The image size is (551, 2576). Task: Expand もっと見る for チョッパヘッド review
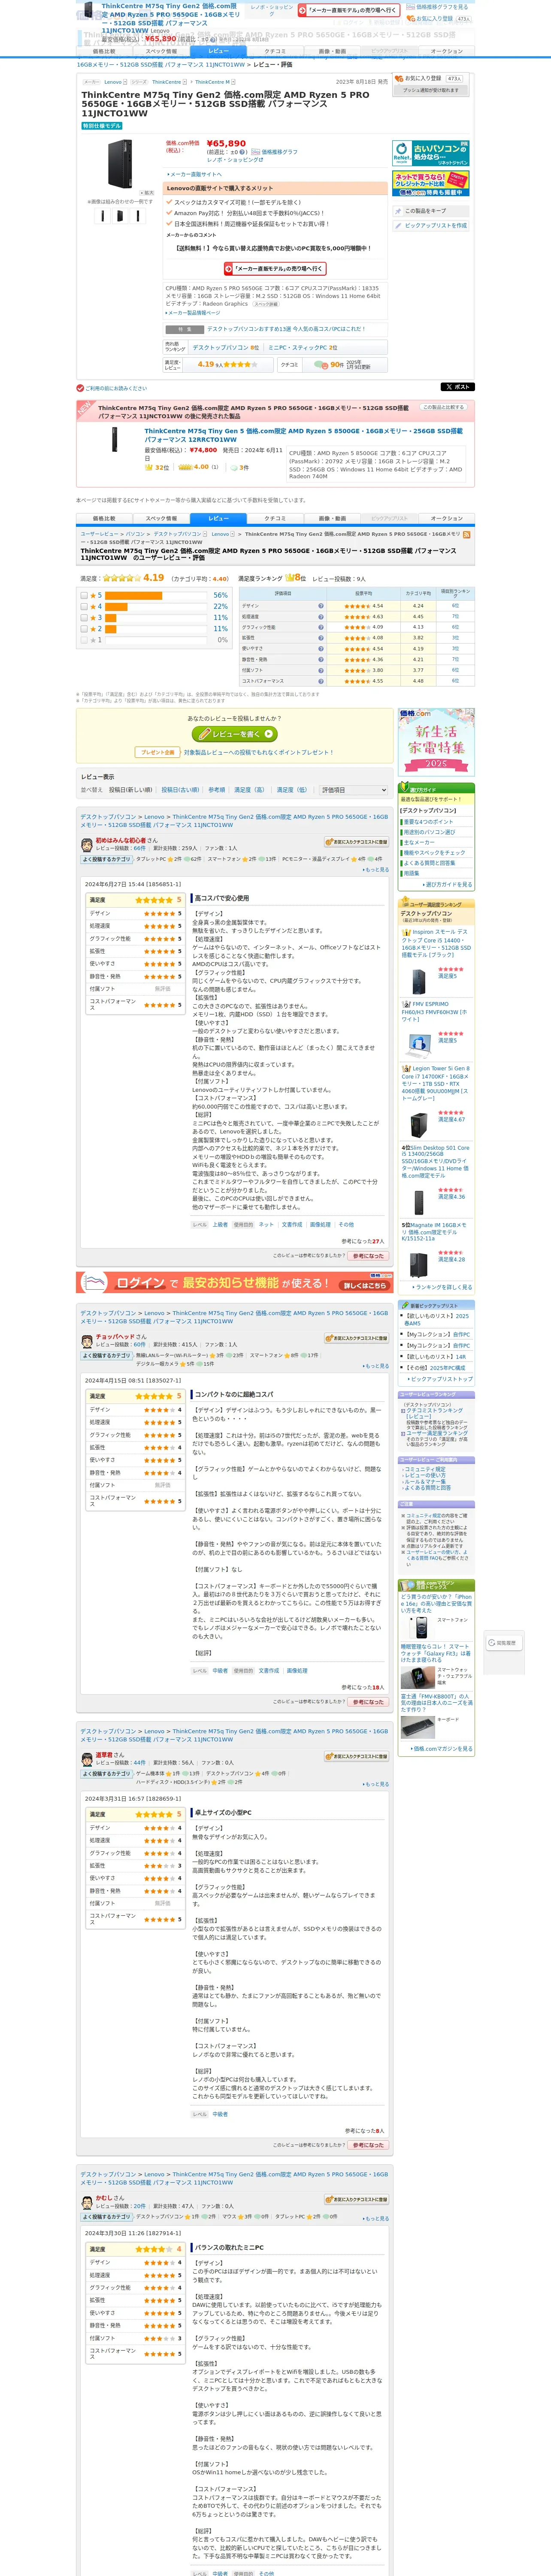[x=377, y=1366]
